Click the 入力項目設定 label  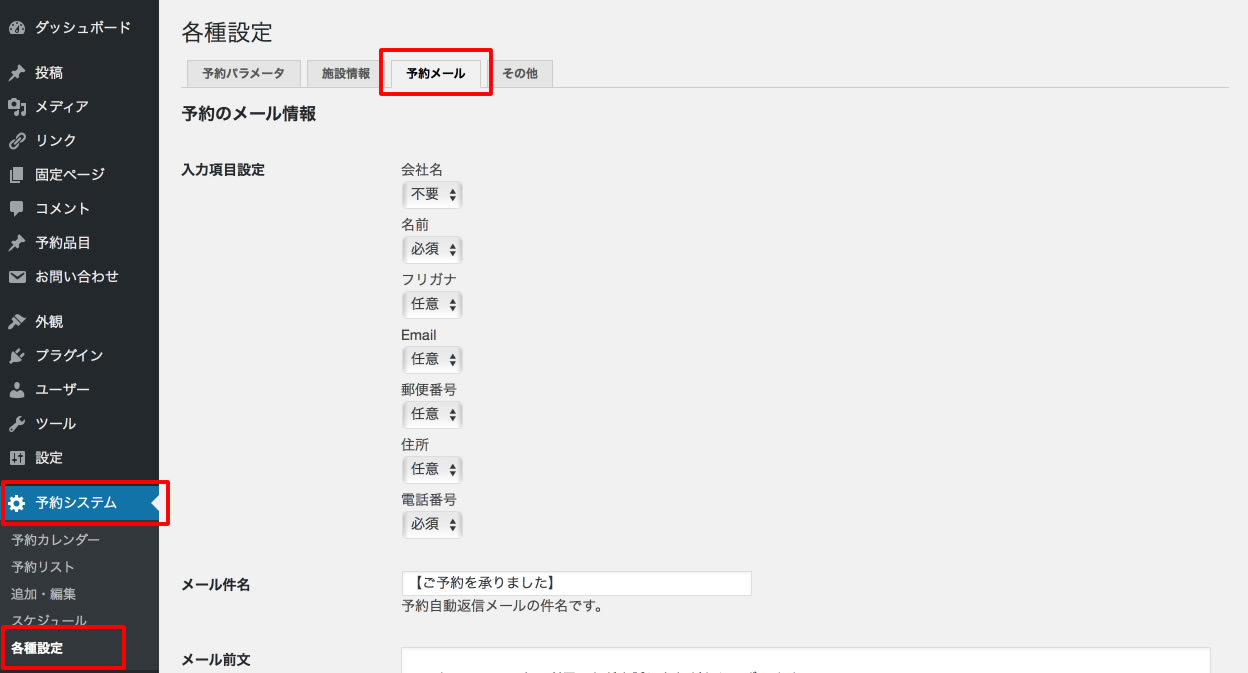tap(223, 170)
